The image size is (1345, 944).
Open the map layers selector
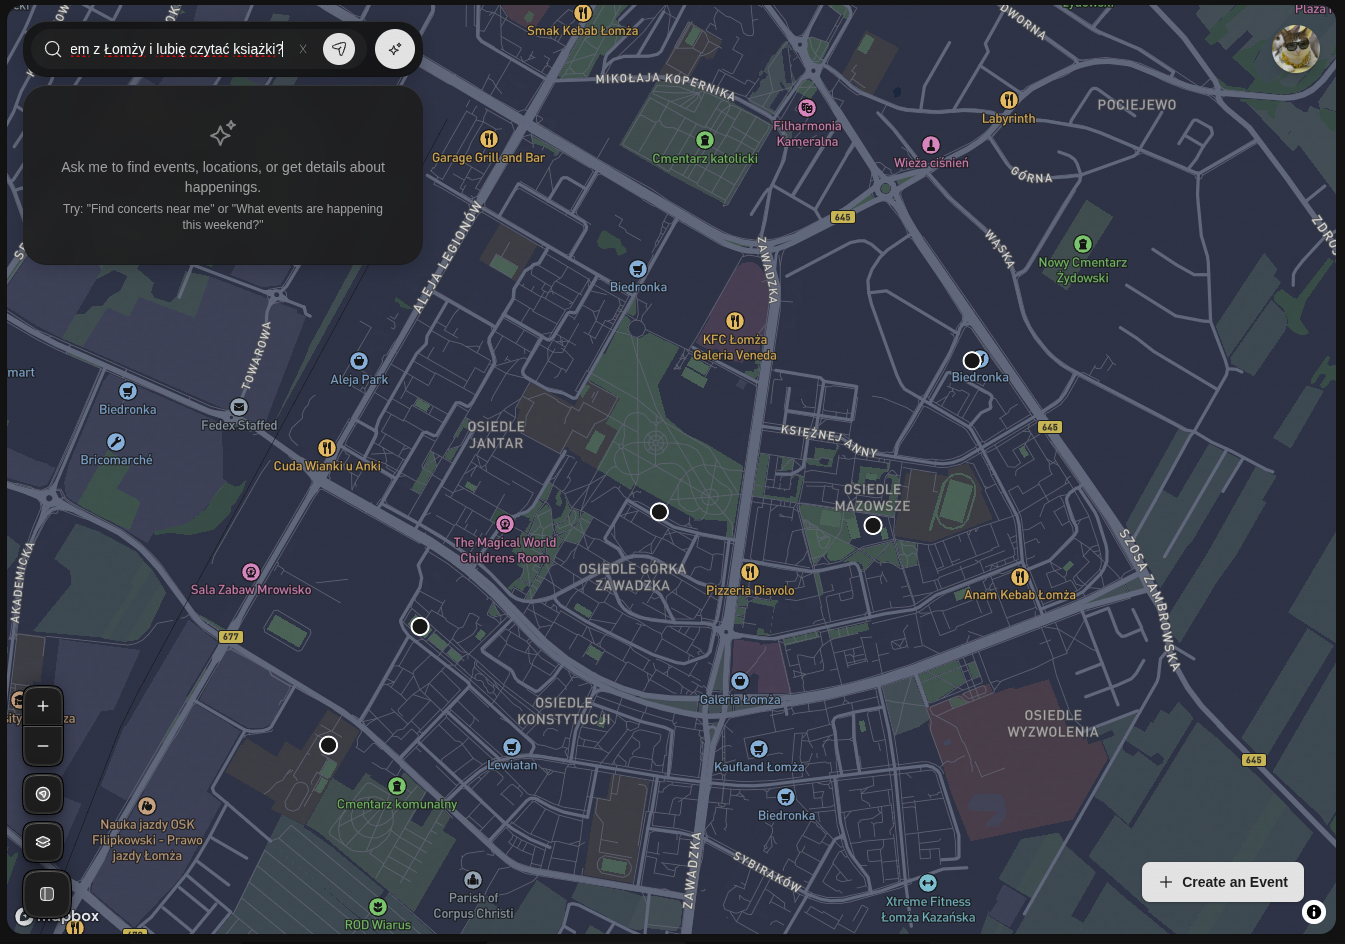tap(43, 842)
